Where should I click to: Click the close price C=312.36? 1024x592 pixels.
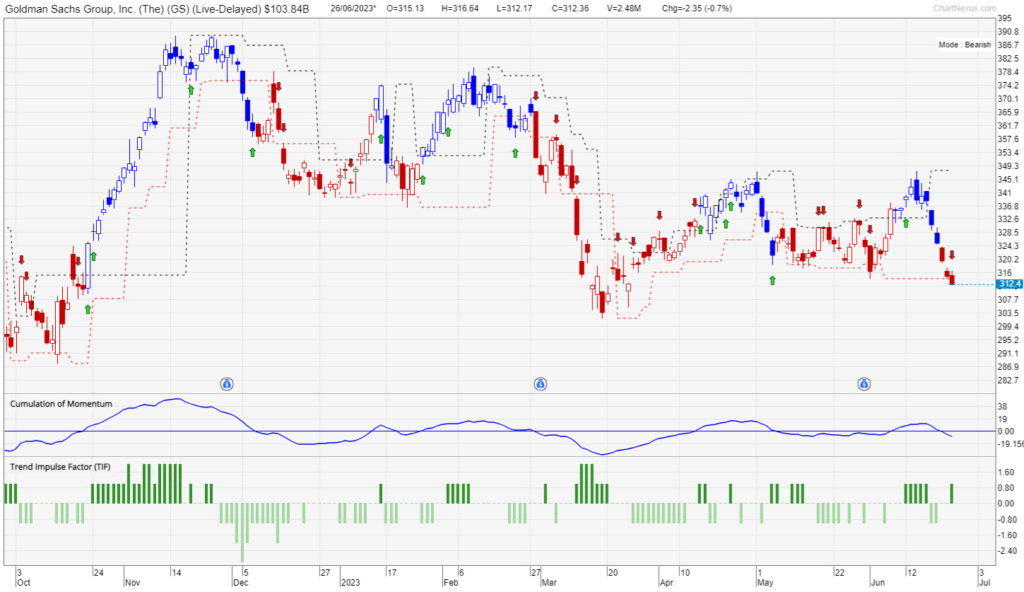tap(570, 8)
